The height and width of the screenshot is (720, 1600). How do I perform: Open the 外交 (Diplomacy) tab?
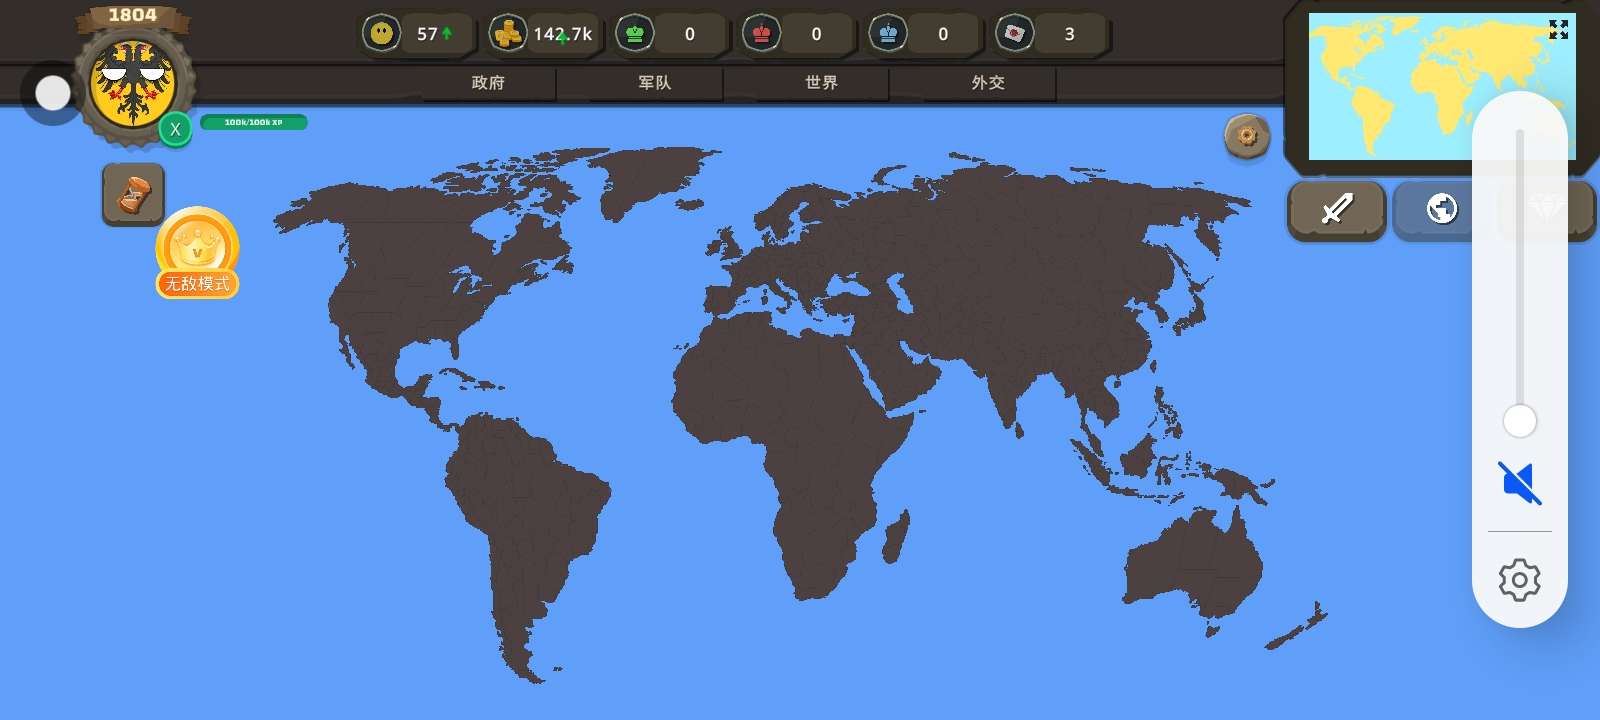[x=988, y=83]
